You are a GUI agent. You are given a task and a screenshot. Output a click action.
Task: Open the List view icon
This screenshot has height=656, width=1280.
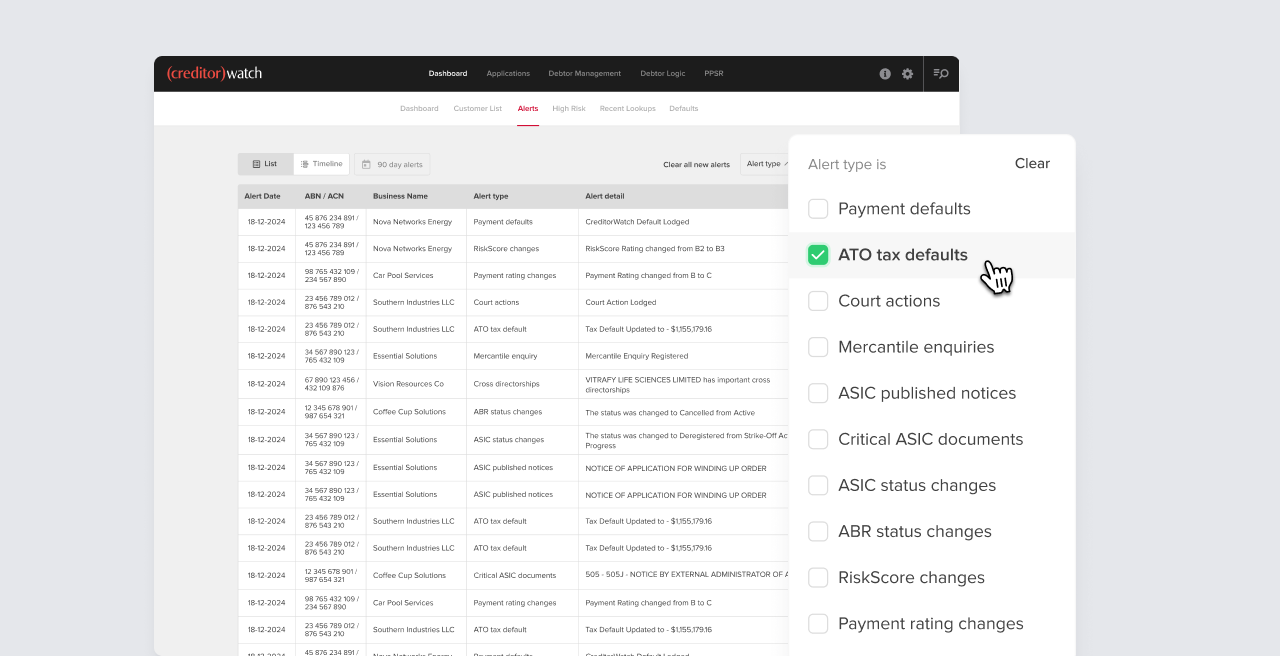264,163
